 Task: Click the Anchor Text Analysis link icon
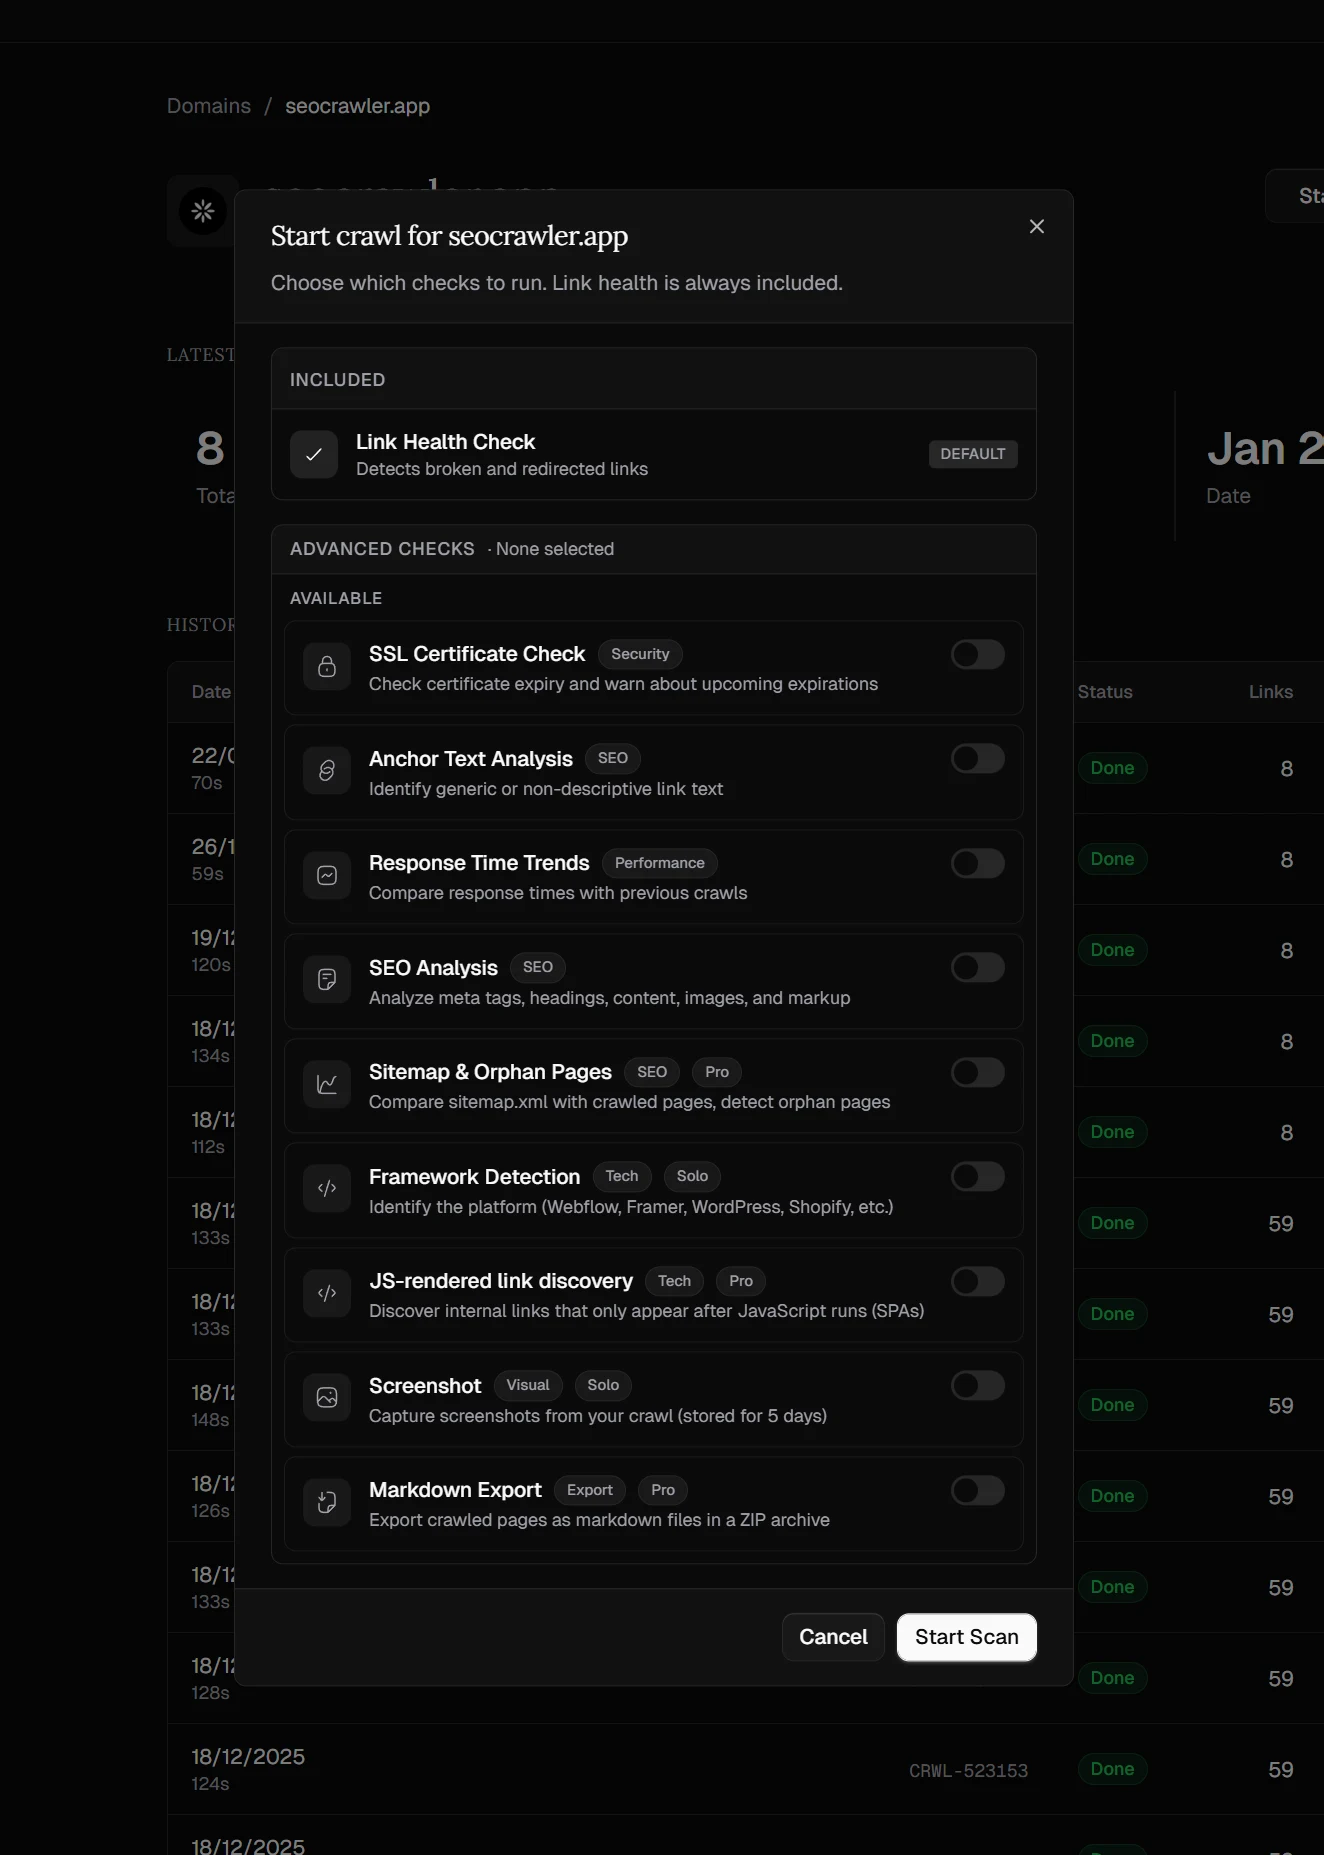click(x=327, y=771)
